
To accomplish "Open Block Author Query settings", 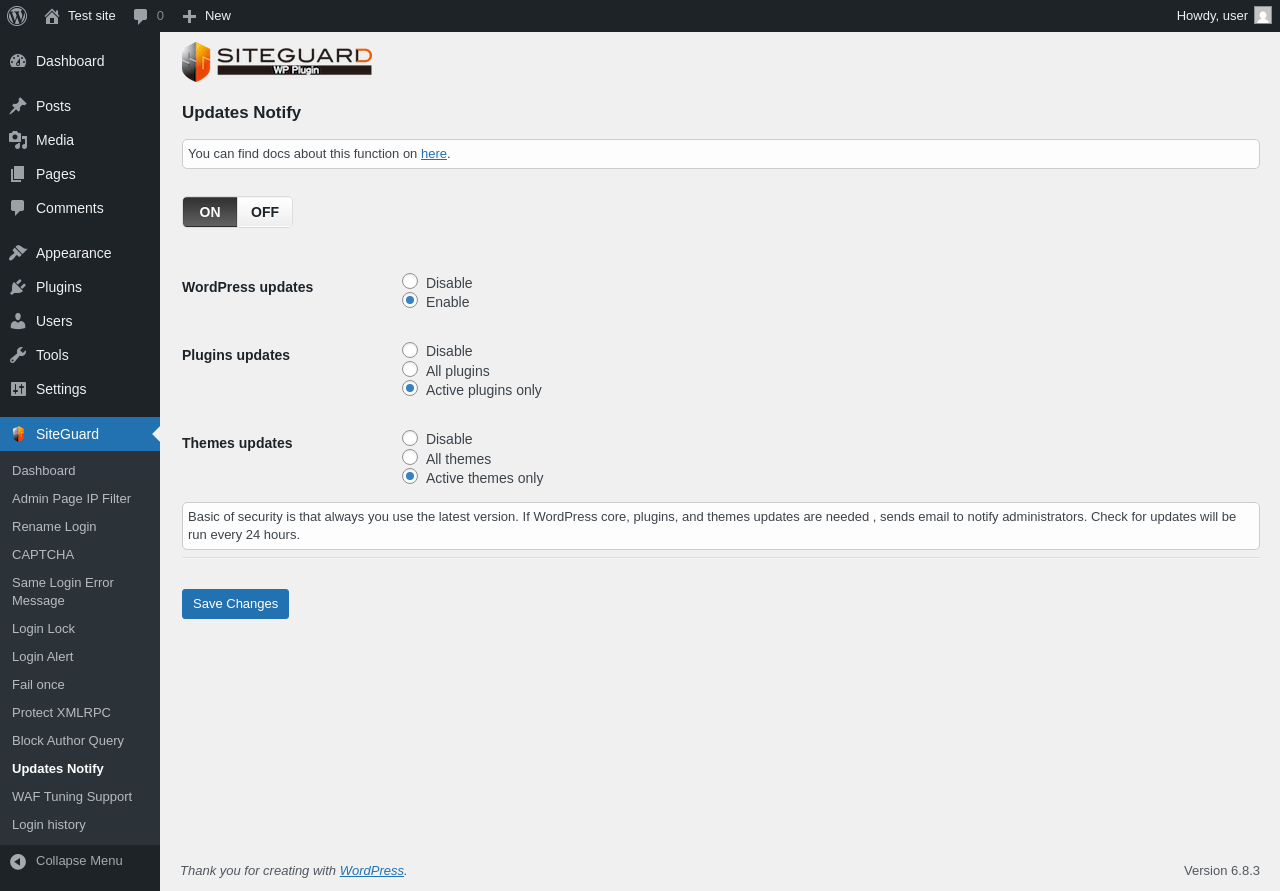I will 80,741.
